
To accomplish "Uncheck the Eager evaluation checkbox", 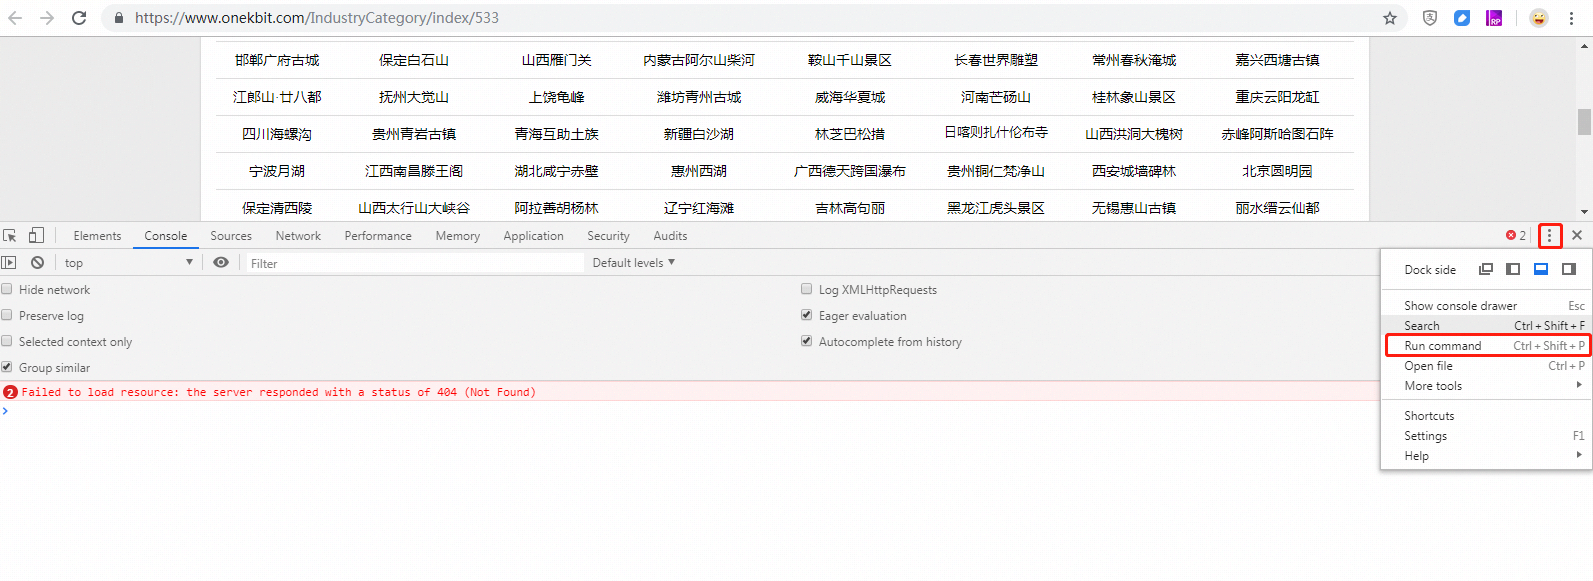I will 807,315.
